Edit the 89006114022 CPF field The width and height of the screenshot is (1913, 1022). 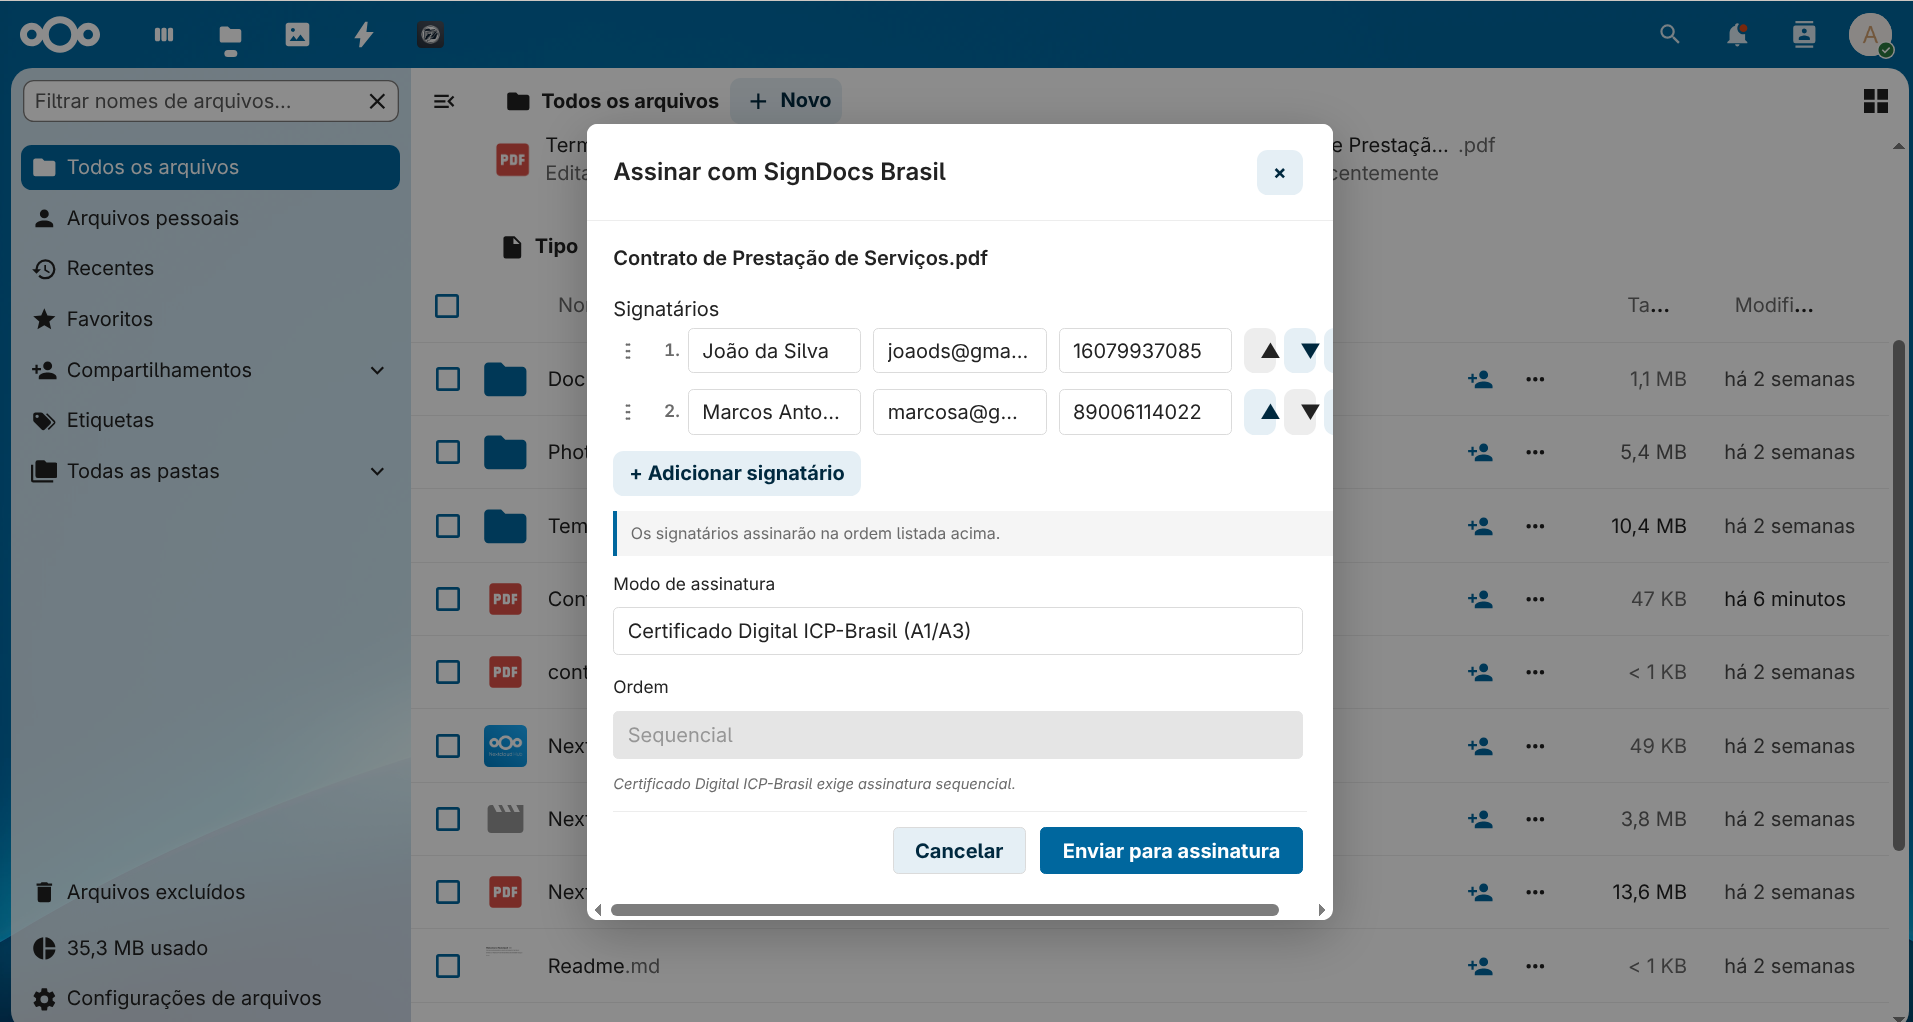(1145, 412)
